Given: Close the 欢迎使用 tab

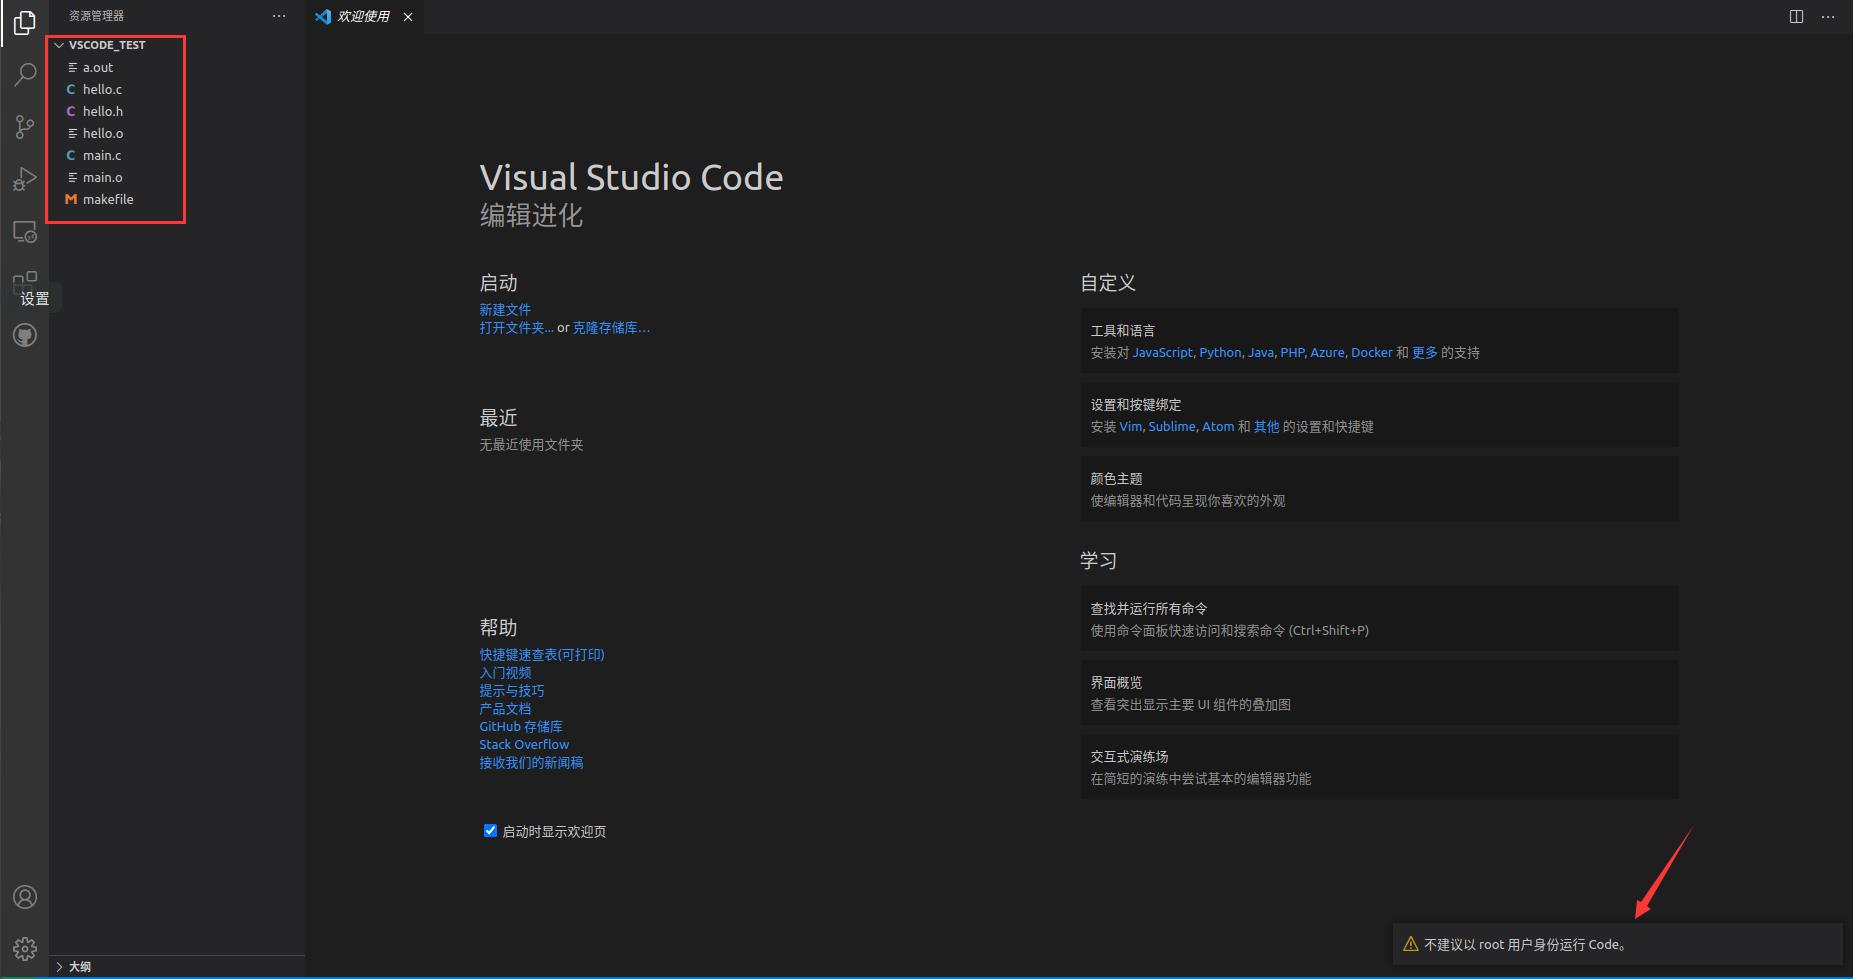Looking at the screenshot, I should point(408,17).
